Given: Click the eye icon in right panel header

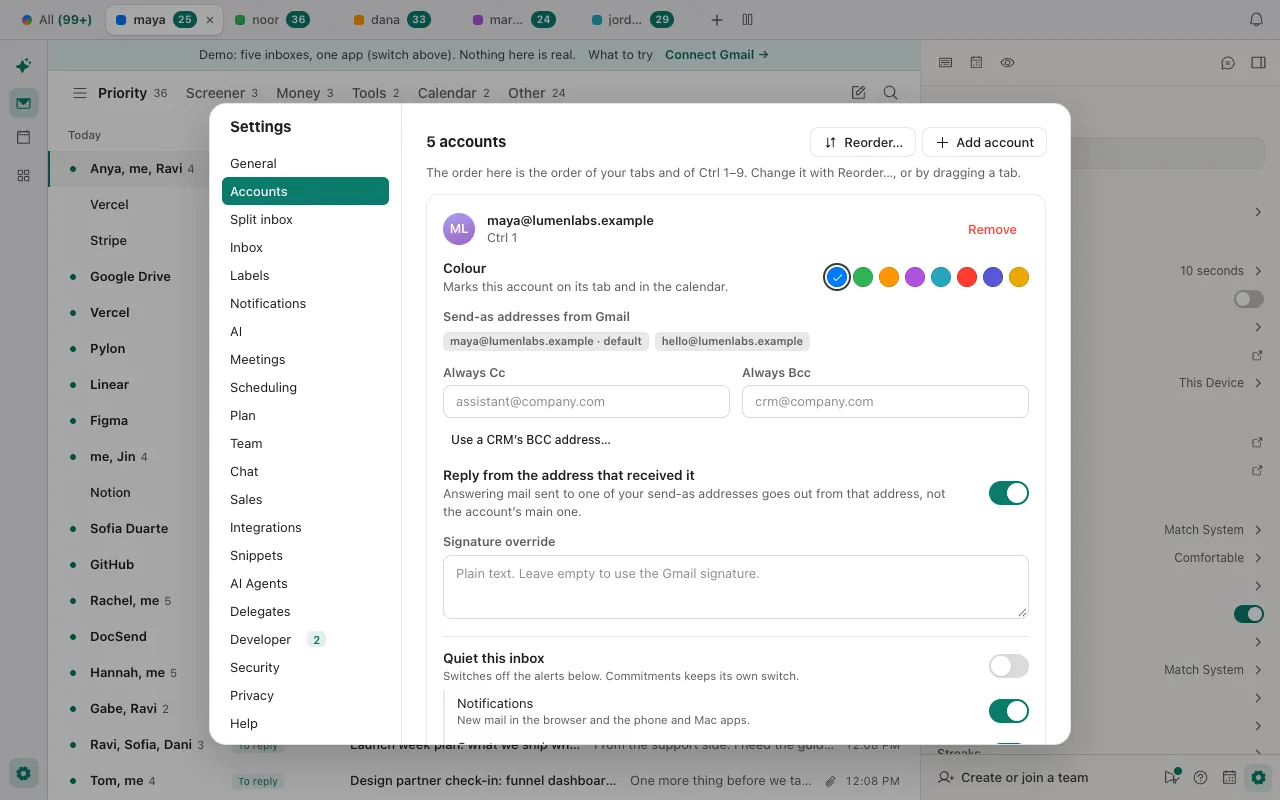Looking at the screenshot, I should pyautogui.click(x=1007, y=63).
